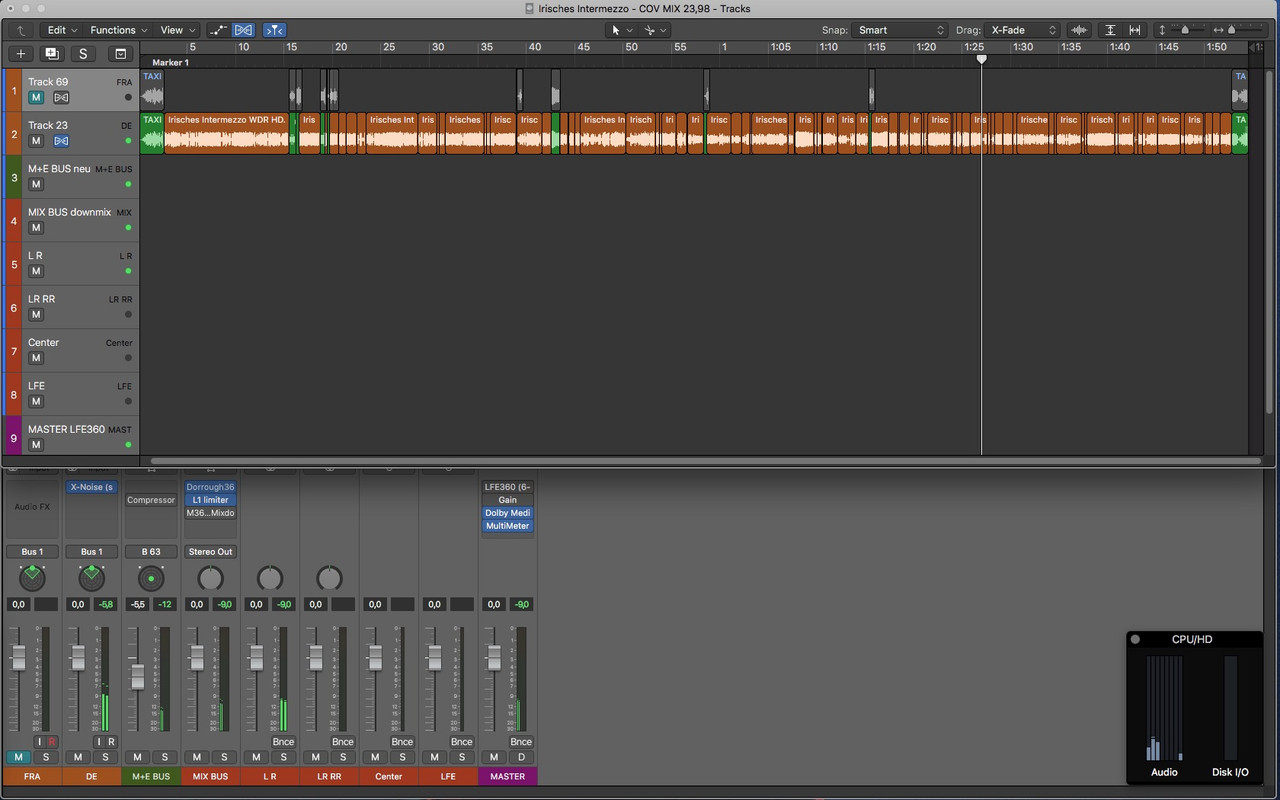Screen dimensions: 1280x800
Task: Open the FRA channel output slot Bus 1
Action: (32, 551)
